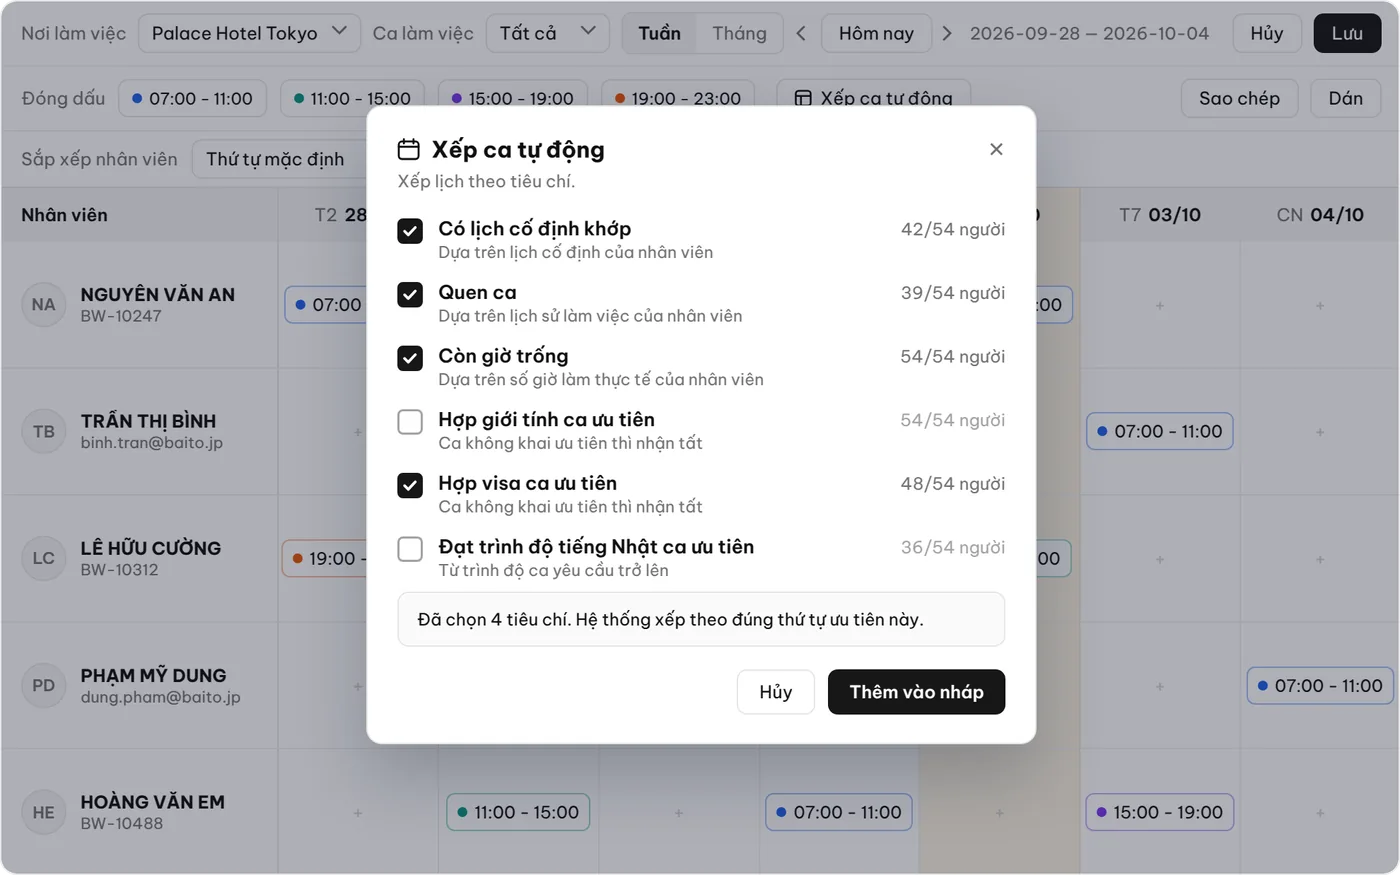Screen dimensions: 1400x875
Task: Click Hủy button in the dialog
Action: [x=775, y=692]
